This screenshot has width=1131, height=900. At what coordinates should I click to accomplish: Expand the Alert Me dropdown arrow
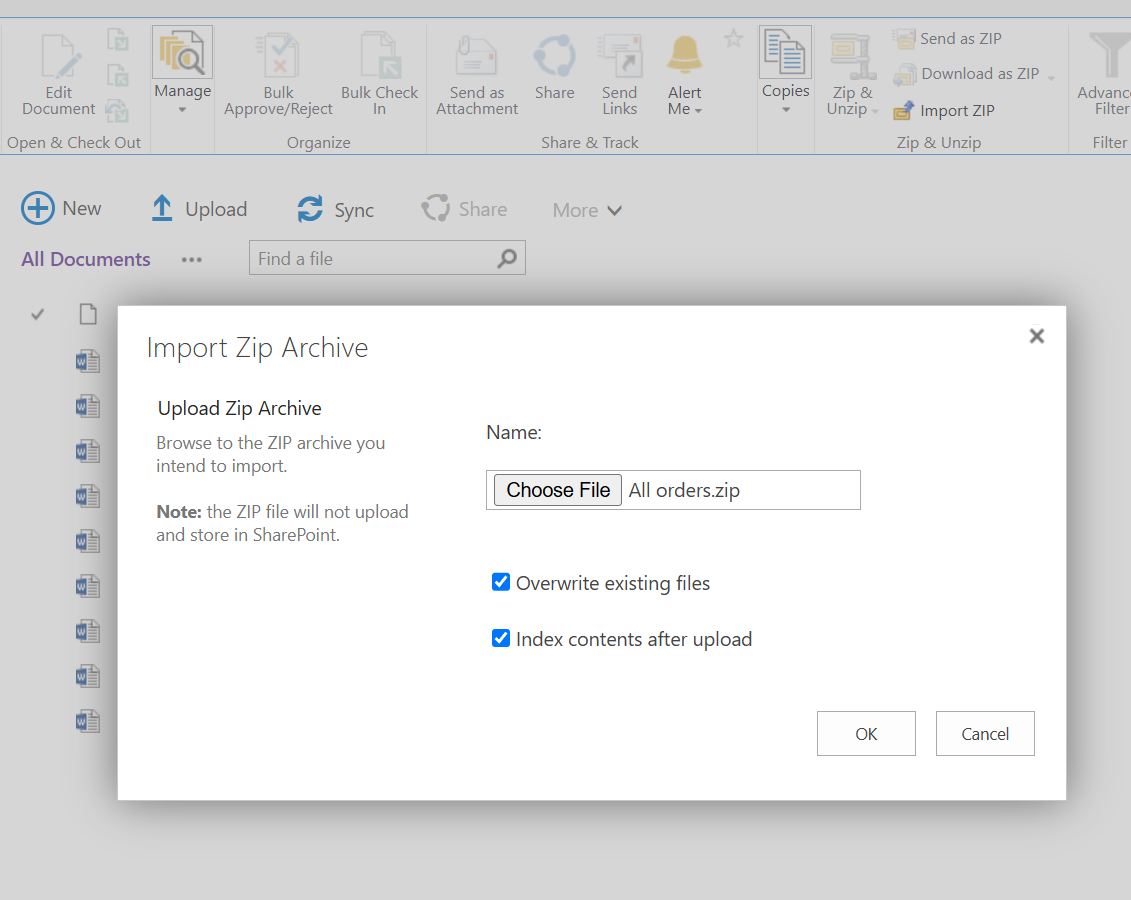[698, 111]
